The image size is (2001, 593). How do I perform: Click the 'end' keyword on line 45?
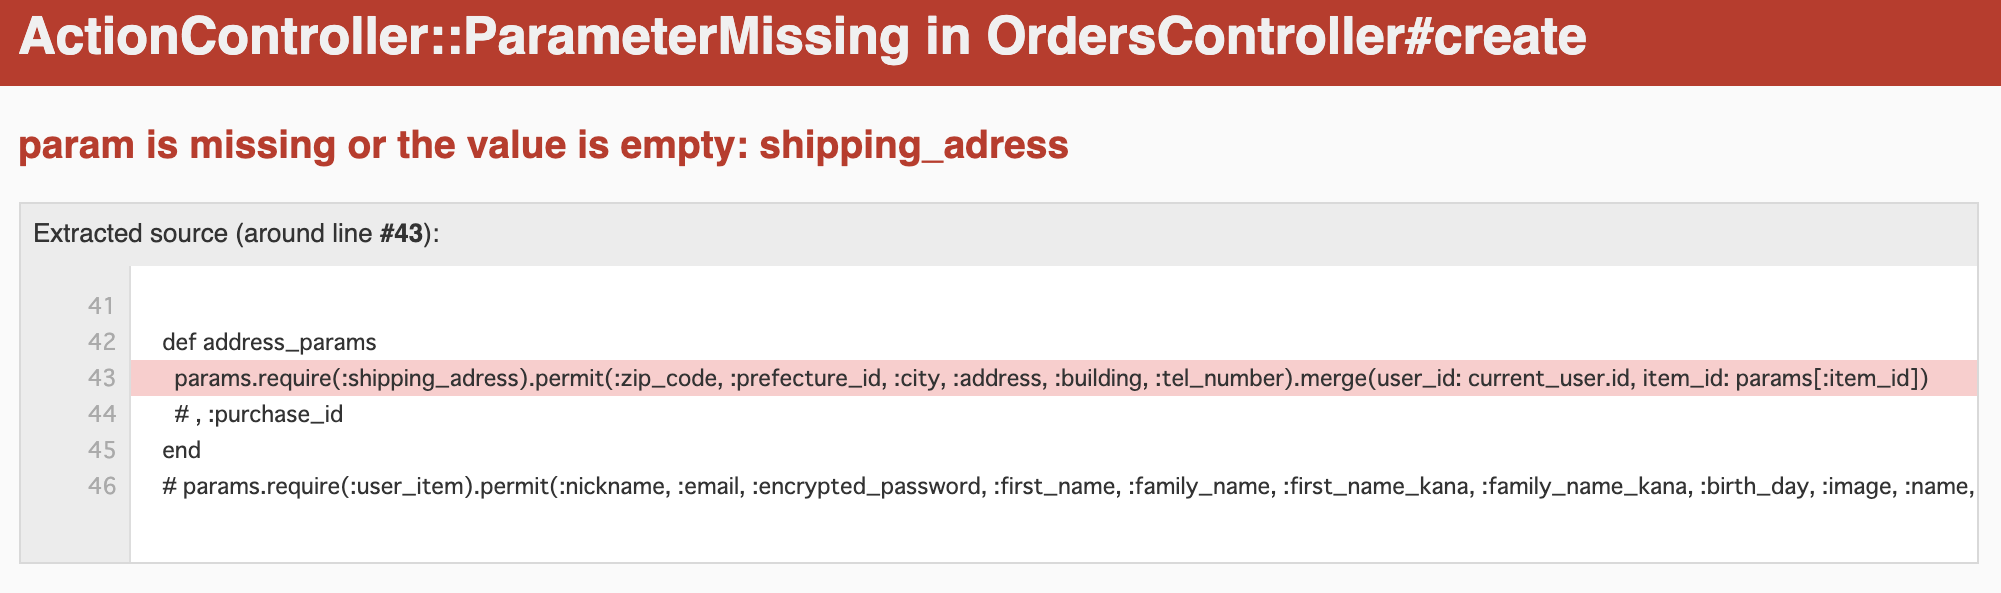[x=181, y=450]
